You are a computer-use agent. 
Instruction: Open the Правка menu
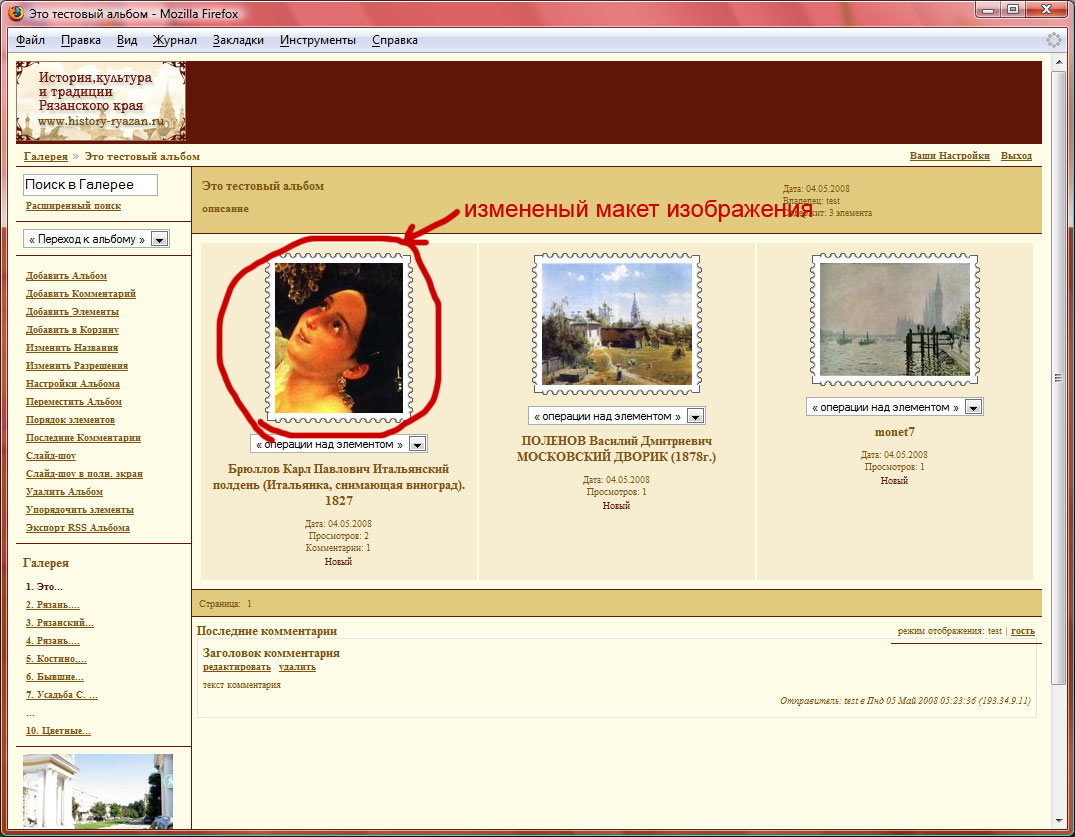tap(81, 40)
